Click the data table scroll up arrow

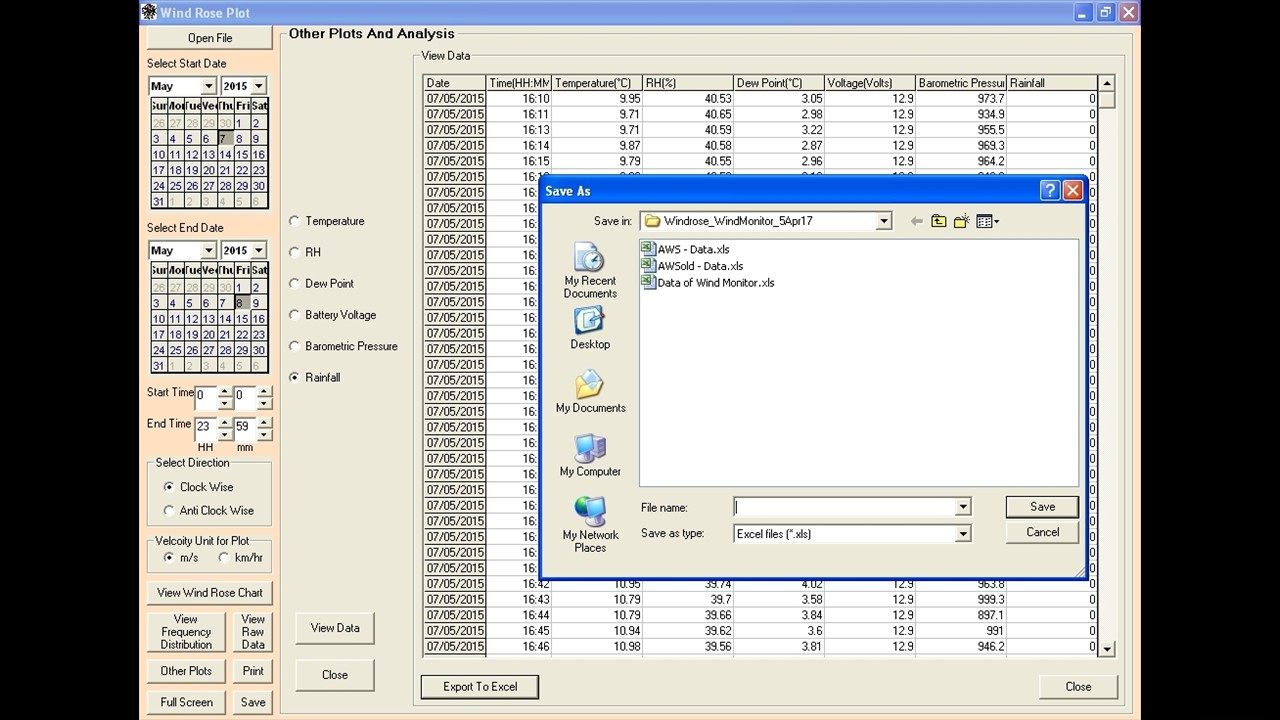click(1106, 83)
